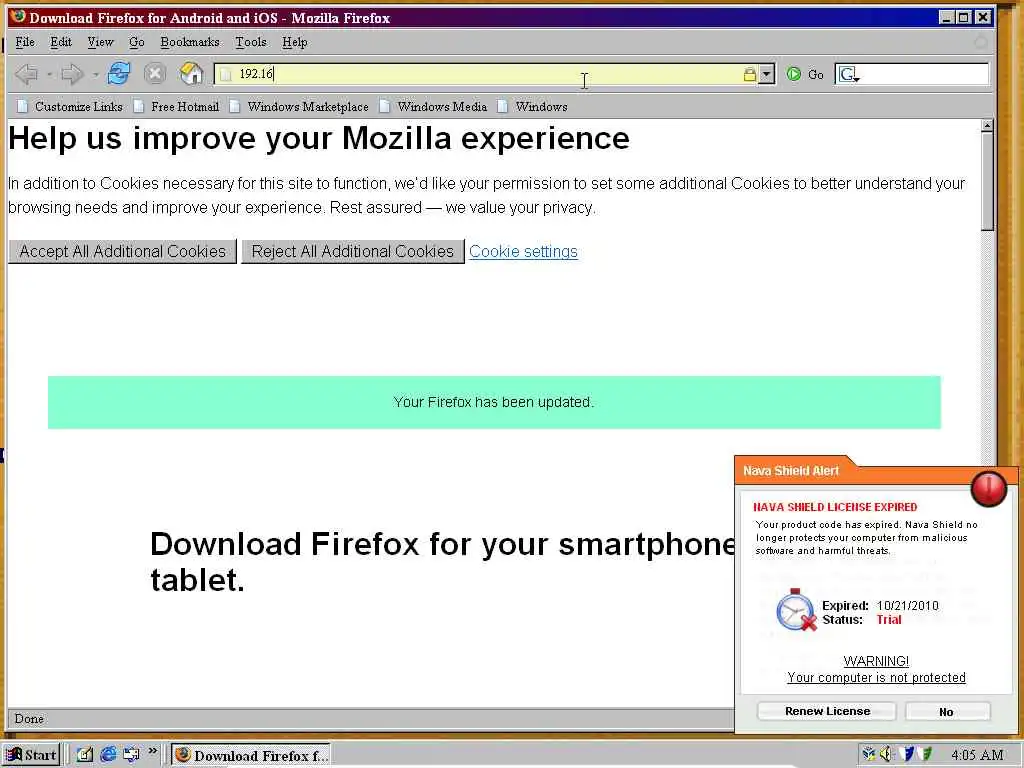Click the vertical scrollbar thumb

987,182
